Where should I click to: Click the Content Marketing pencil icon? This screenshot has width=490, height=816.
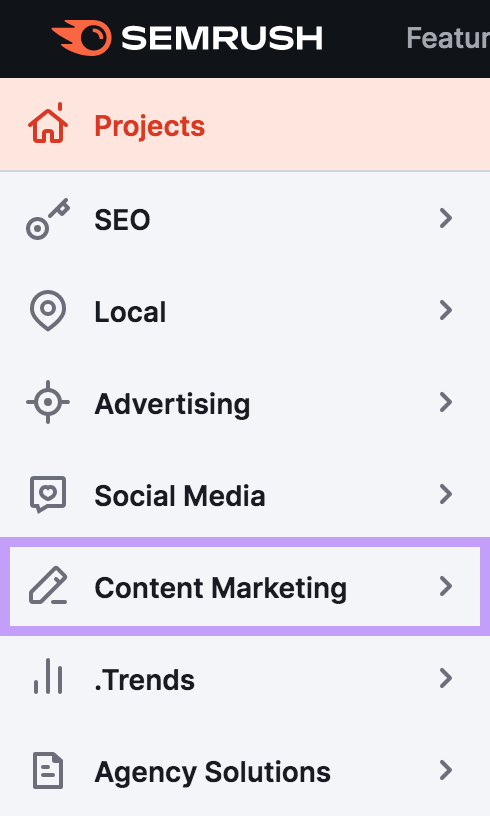[x=48, y=586]
